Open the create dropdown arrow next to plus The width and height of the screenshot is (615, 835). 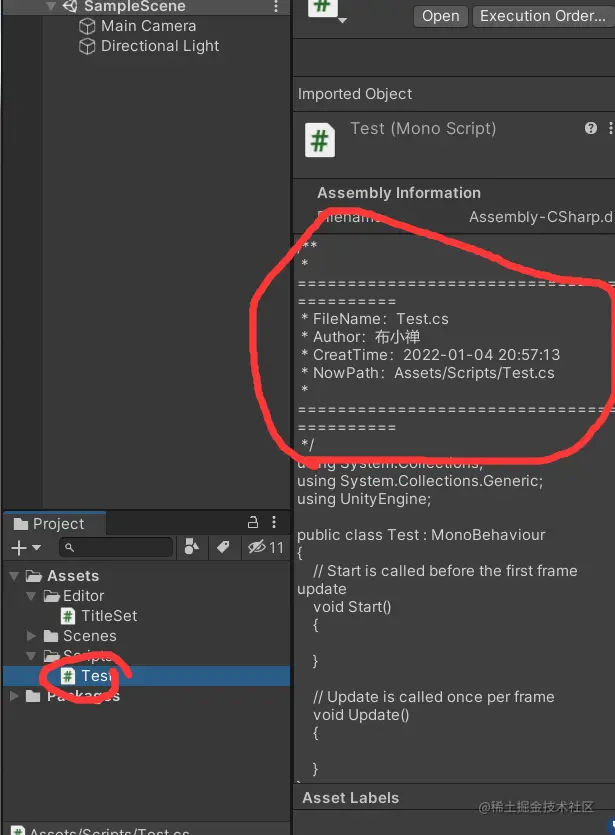click(36, 548)
